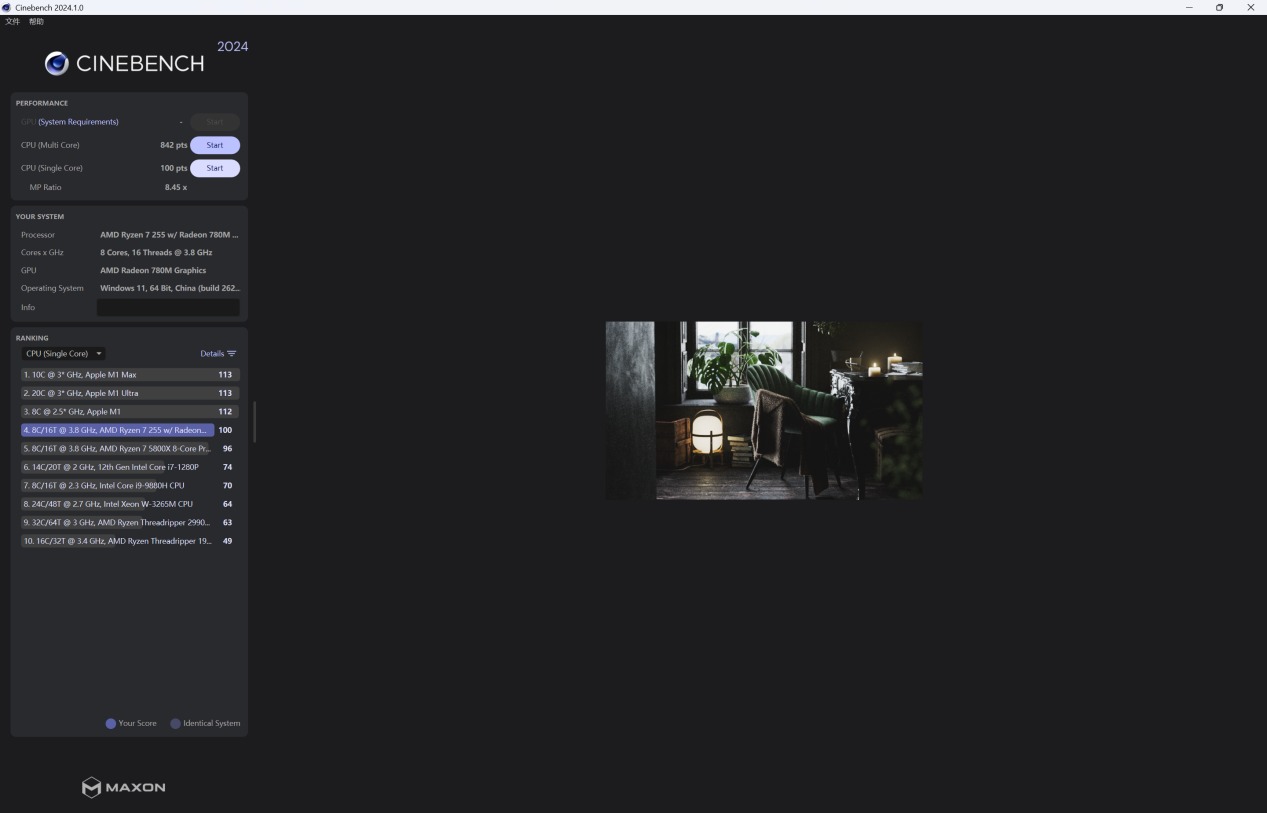Click the ranking panel scrollbar handle

click(x=254, y=422)
